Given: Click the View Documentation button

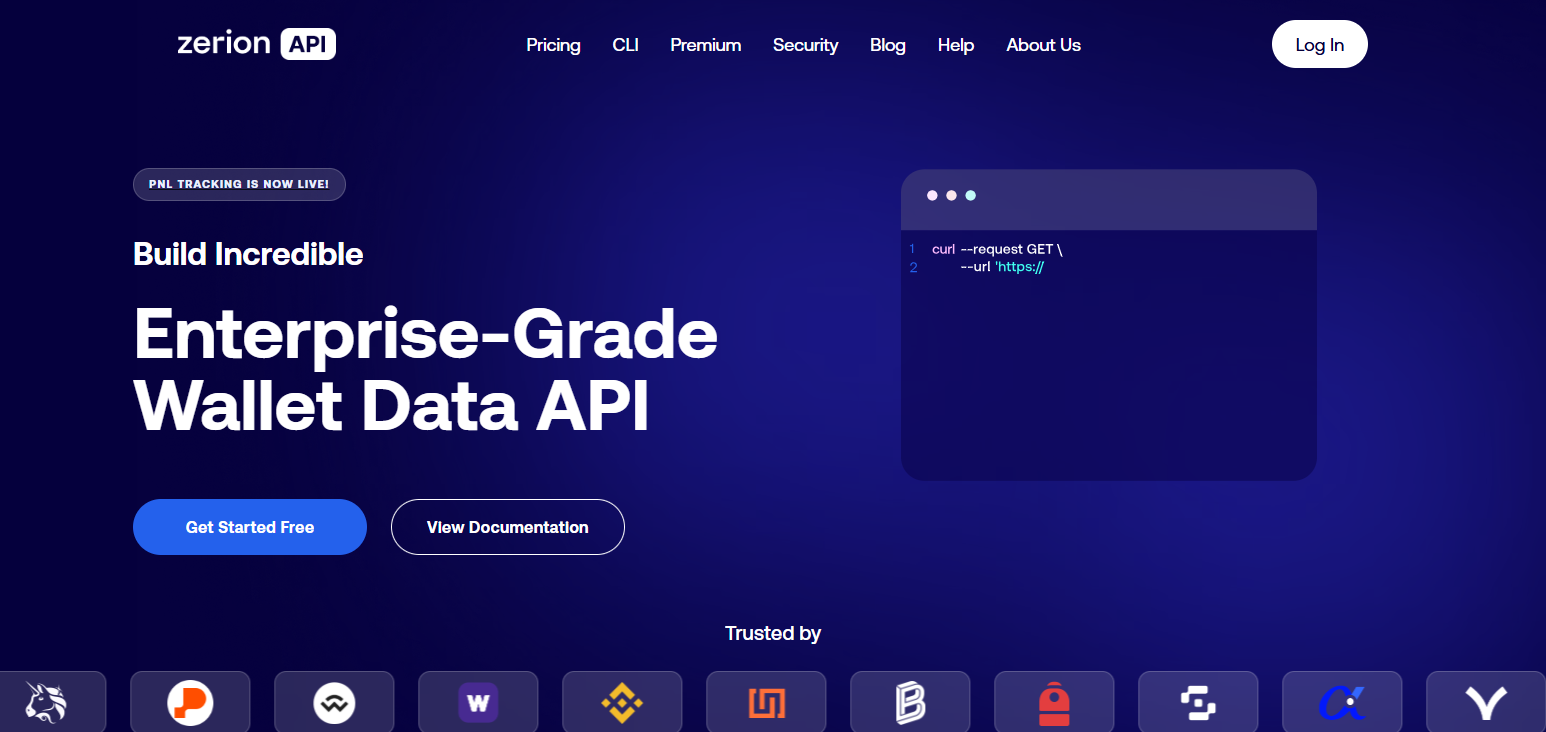Looking at the screenshot, I should 508,527.
